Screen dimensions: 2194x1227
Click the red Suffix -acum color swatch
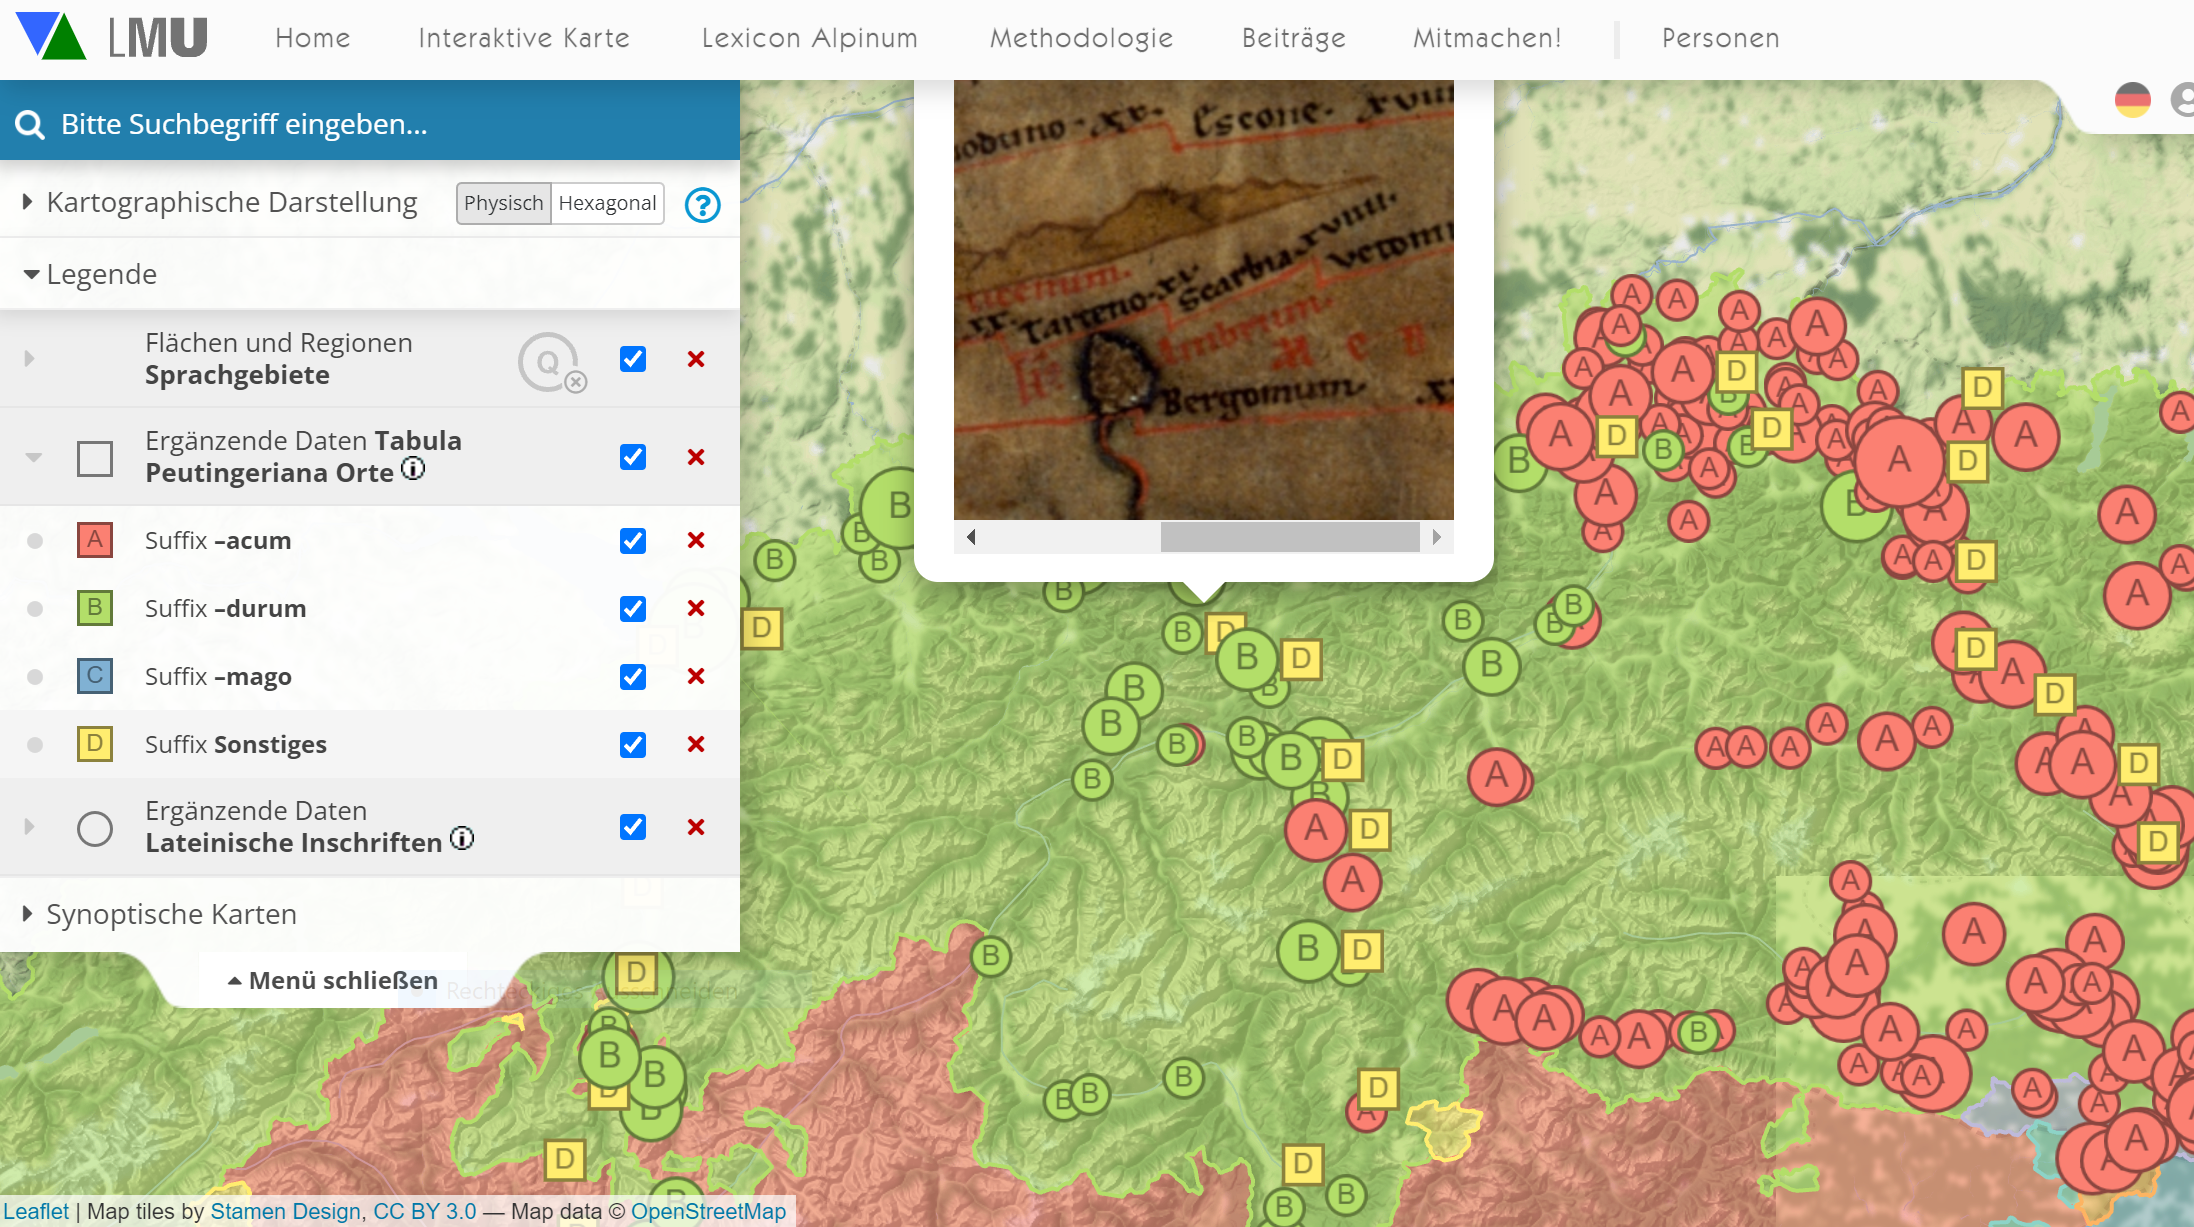click(x=95, y=541)
